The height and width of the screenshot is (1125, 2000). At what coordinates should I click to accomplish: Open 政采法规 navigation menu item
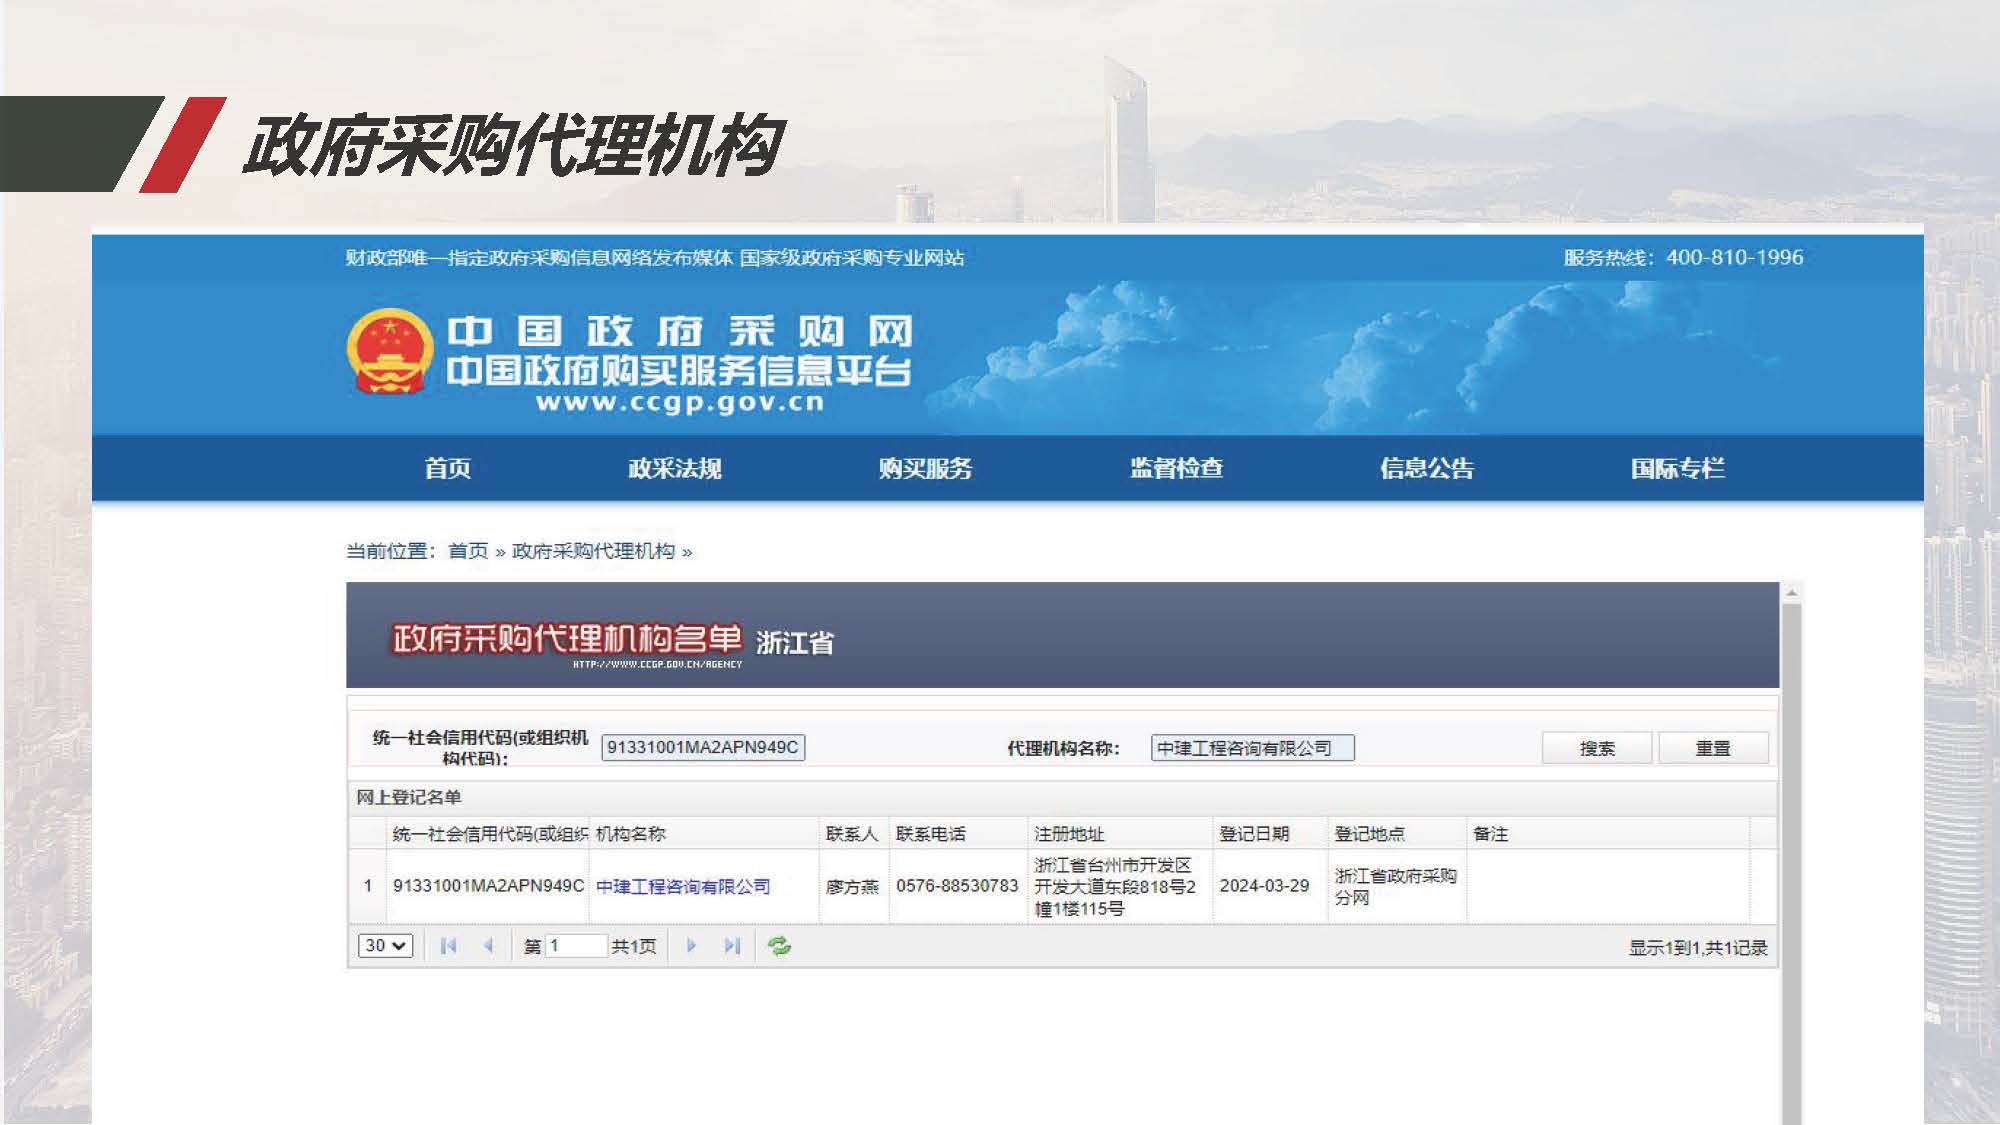pyautogui.click(x=674, y=468)
